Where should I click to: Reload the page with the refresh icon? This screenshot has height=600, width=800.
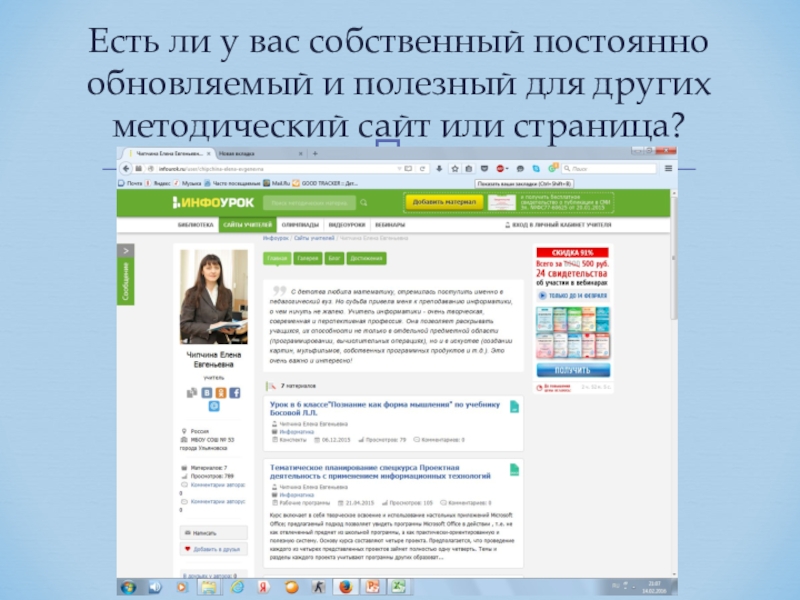[422, 168]
